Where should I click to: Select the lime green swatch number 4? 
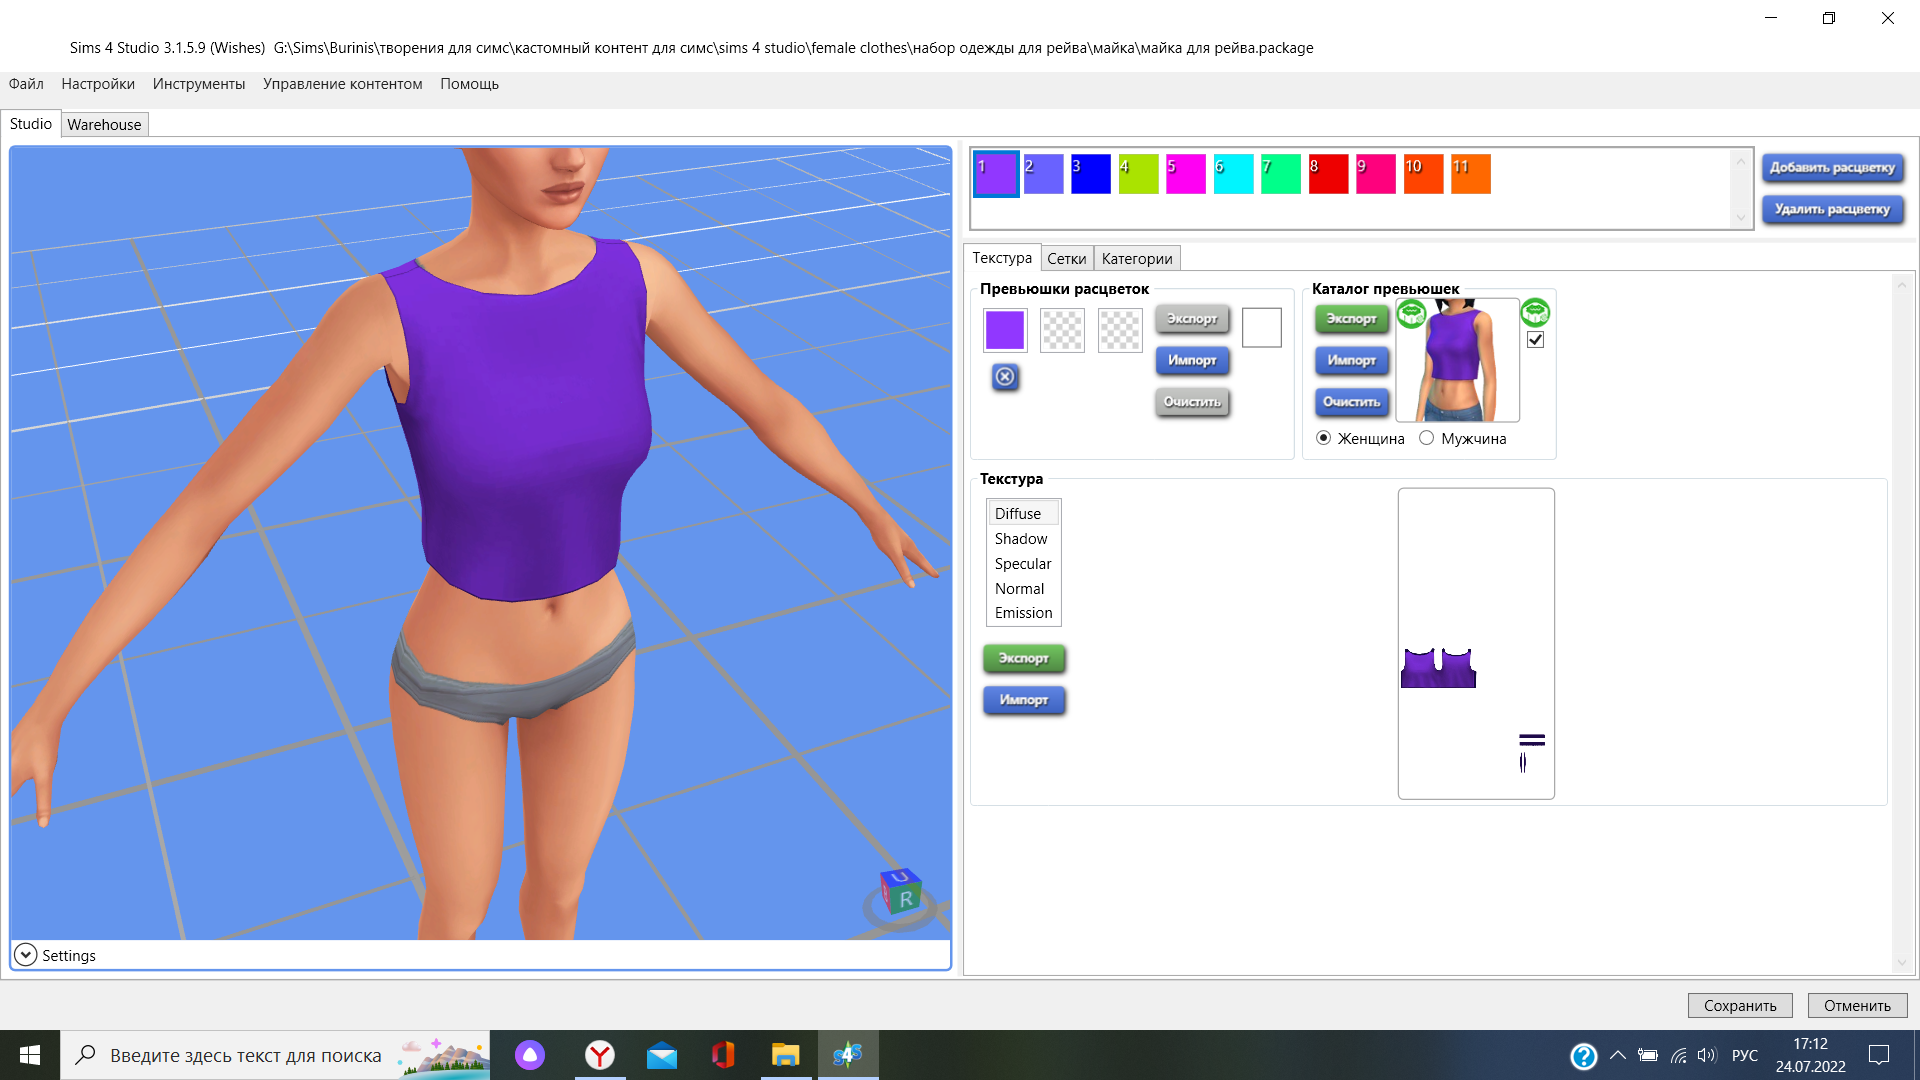(1138, 174)
